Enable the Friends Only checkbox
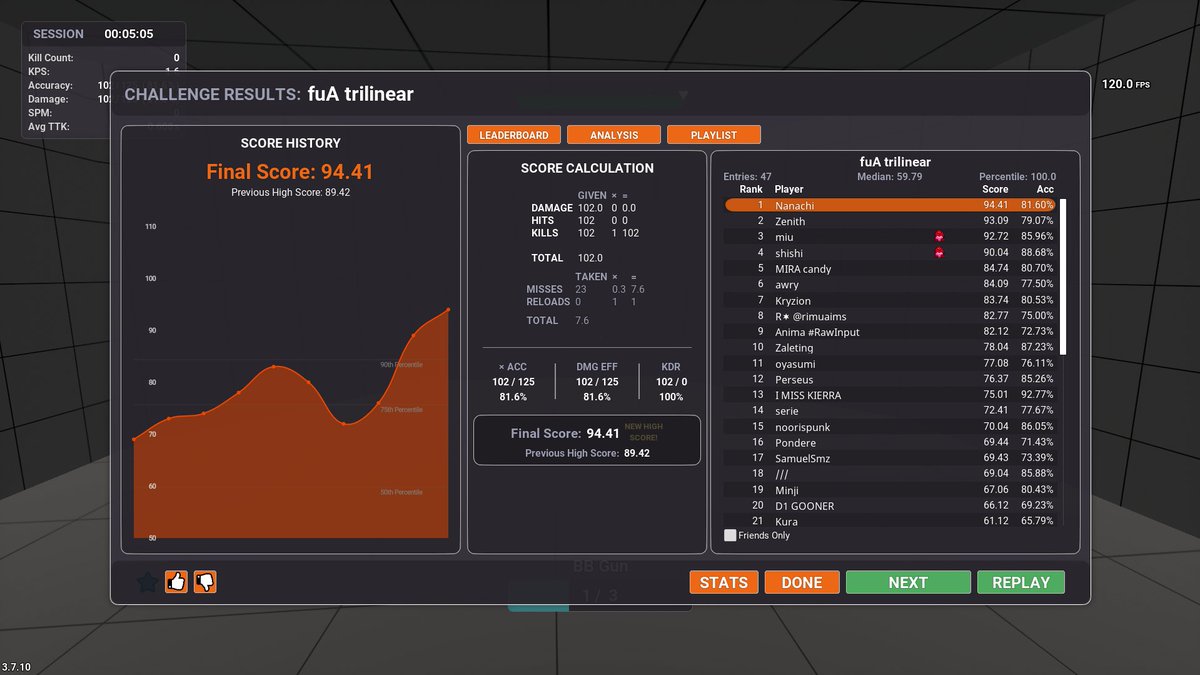 pos(730,536)
